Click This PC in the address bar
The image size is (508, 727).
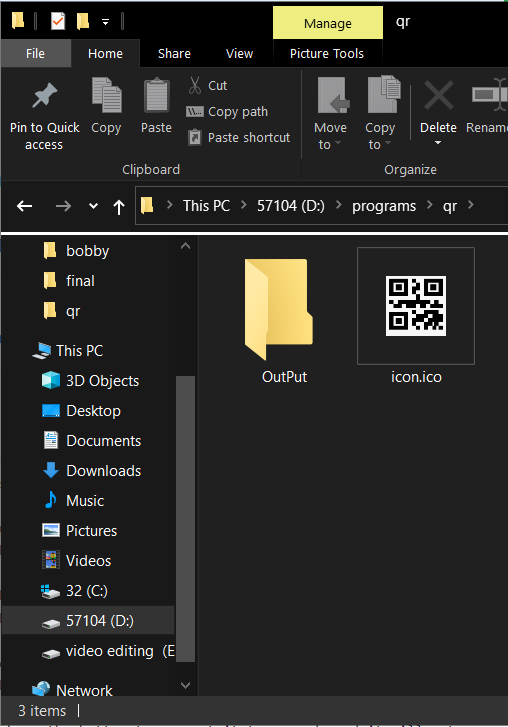[x=206, y=205]
